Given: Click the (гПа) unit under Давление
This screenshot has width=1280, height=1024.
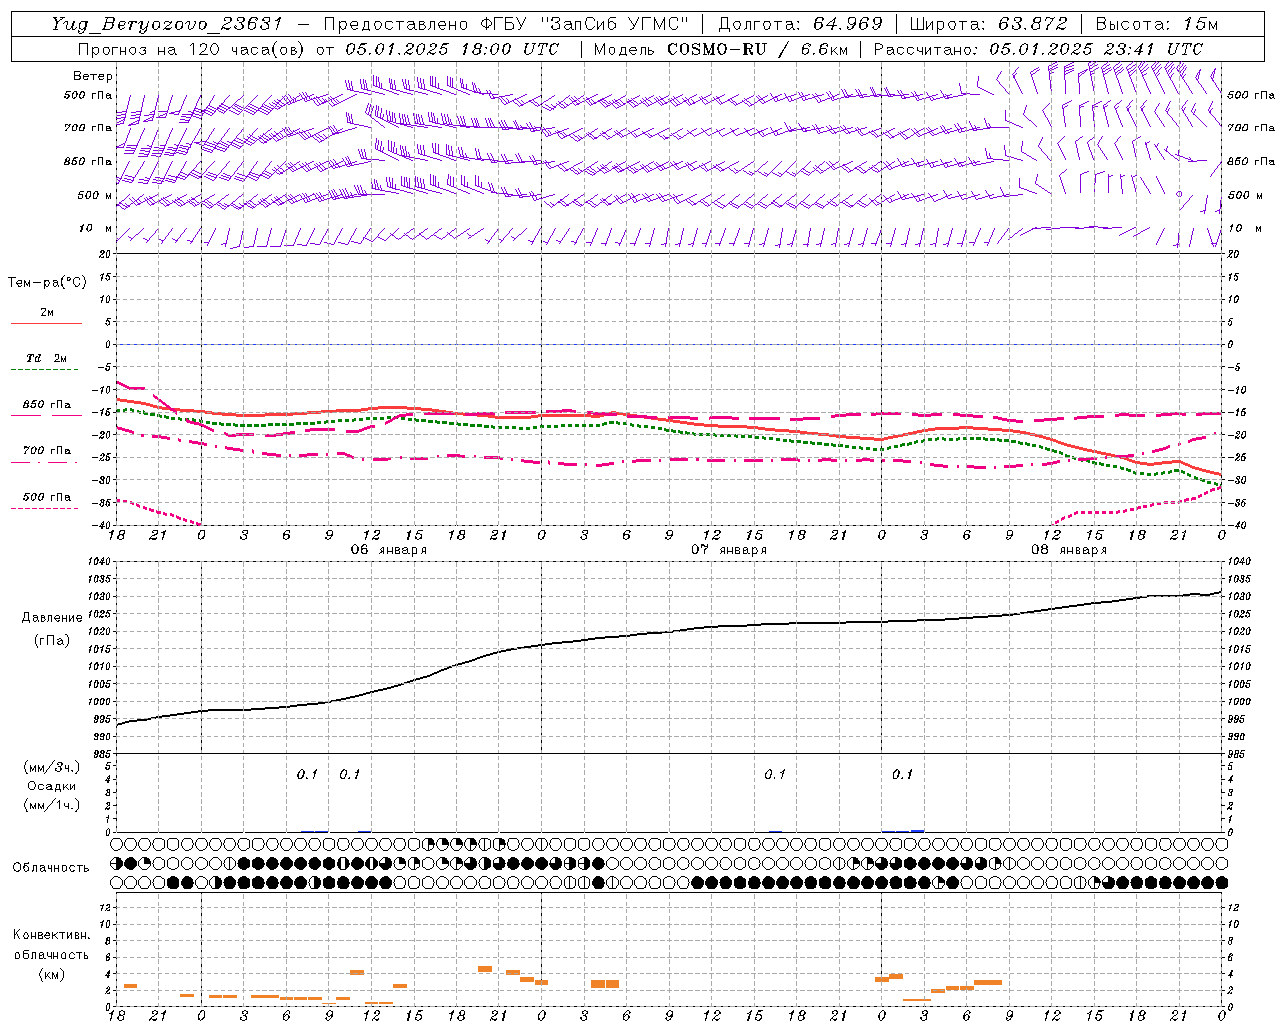Looking at the screenshot, I should (x=52, y=640).
